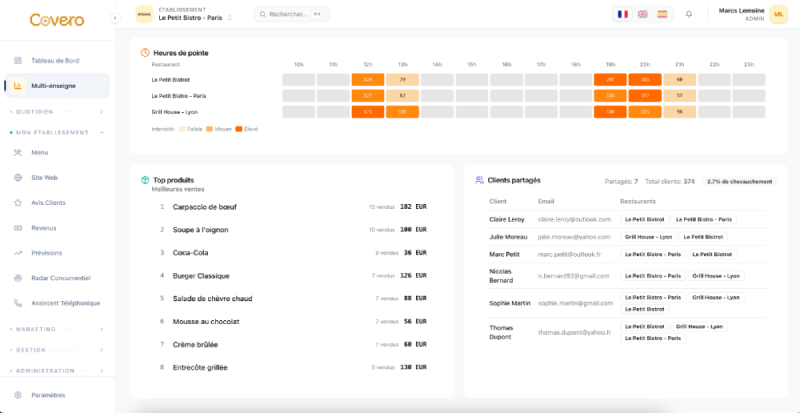This screenshot has height=413, width=800.
Task: Open Site Web globe icon
Action: (18, 177)
